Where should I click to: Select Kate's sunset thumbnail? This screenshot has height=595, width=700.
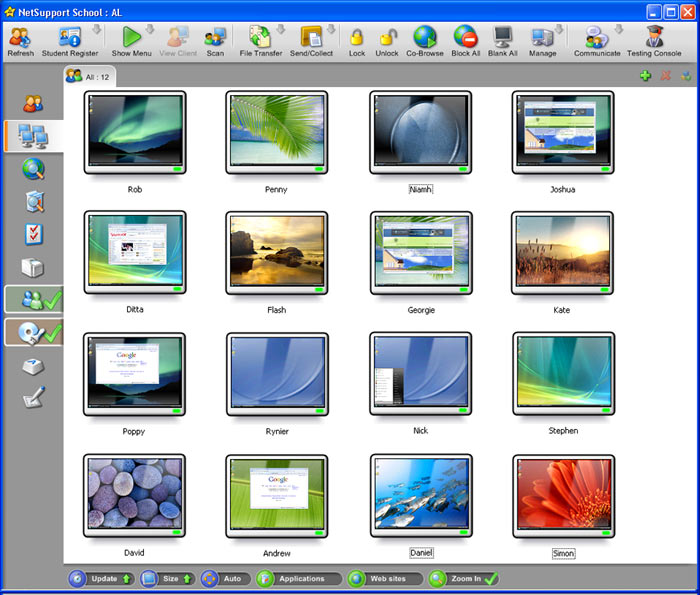coord(562,253)
